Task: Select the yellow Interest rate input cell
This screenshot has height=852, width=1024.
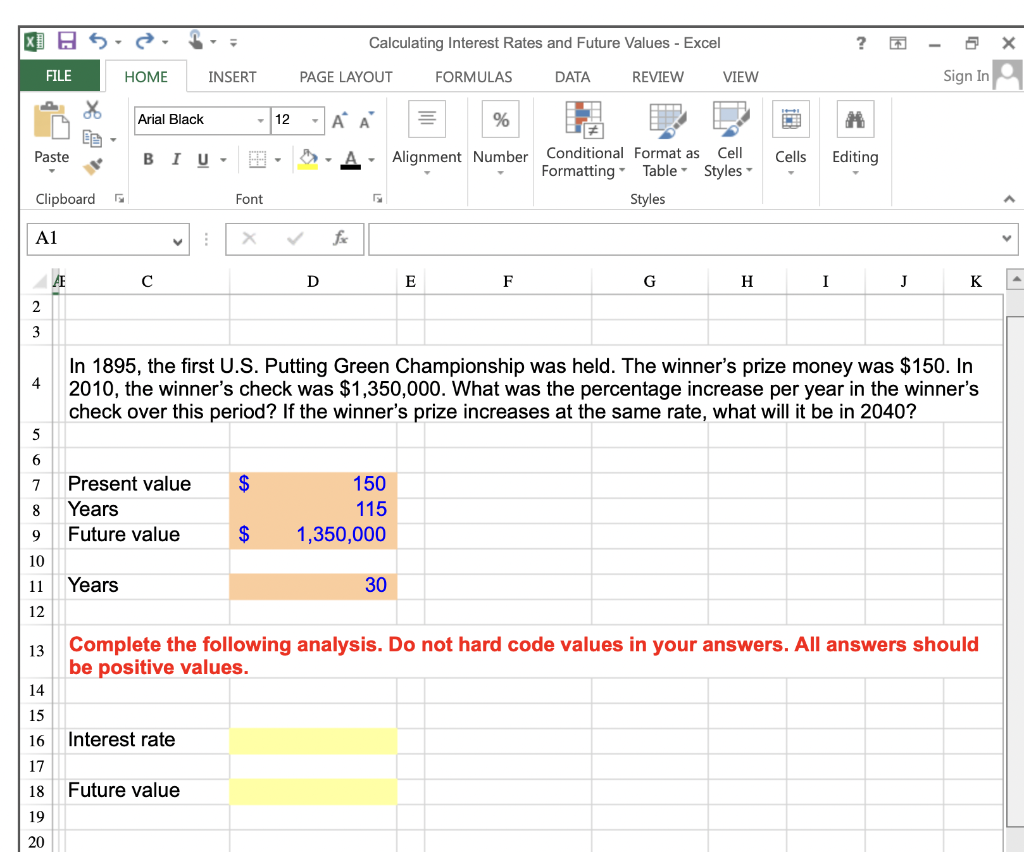Action: [313, 740]
